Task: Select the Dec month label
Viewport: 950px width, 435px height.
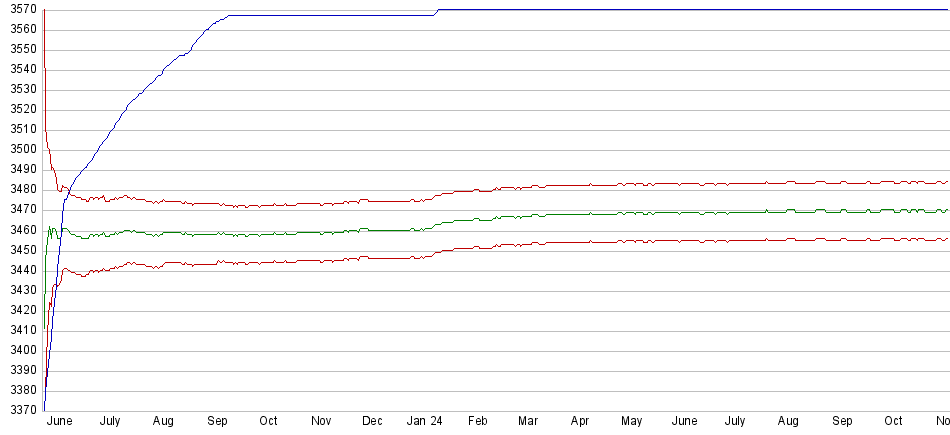Action: point(372,422)
